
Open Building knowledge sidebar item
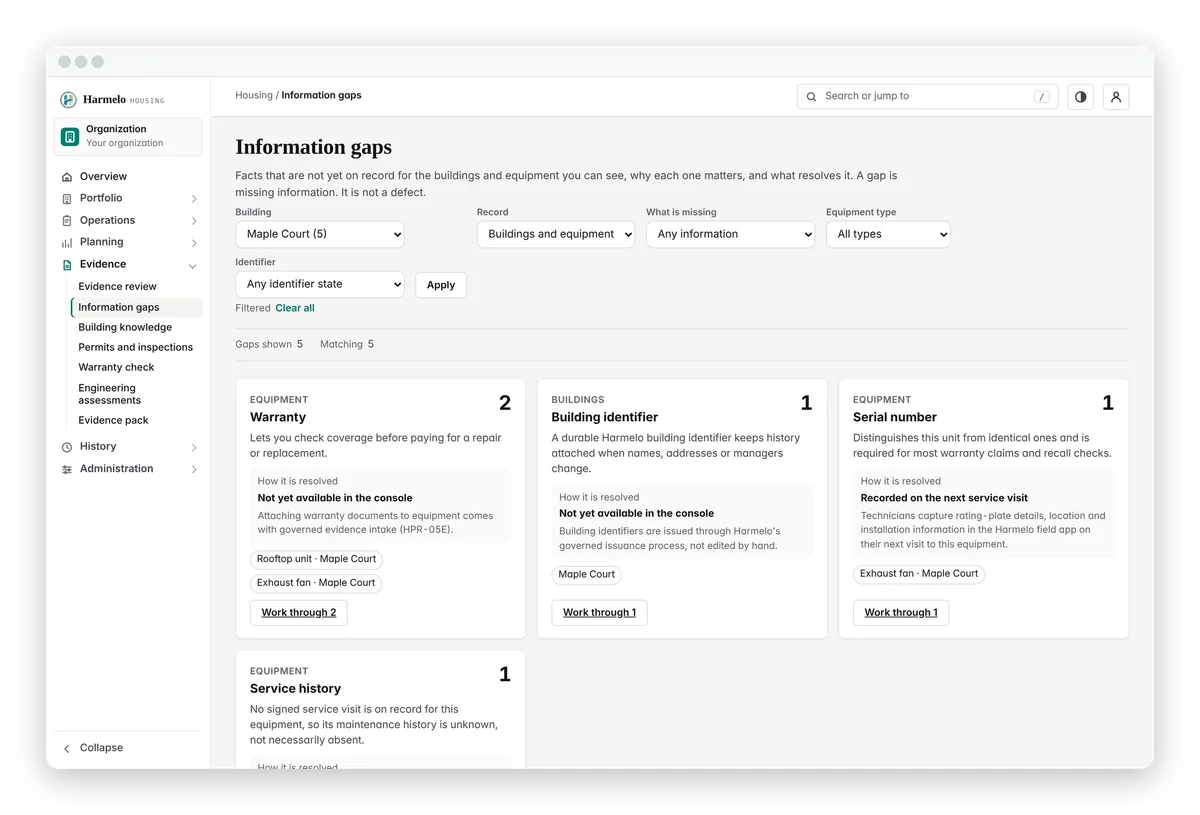[x=125, y=327]
